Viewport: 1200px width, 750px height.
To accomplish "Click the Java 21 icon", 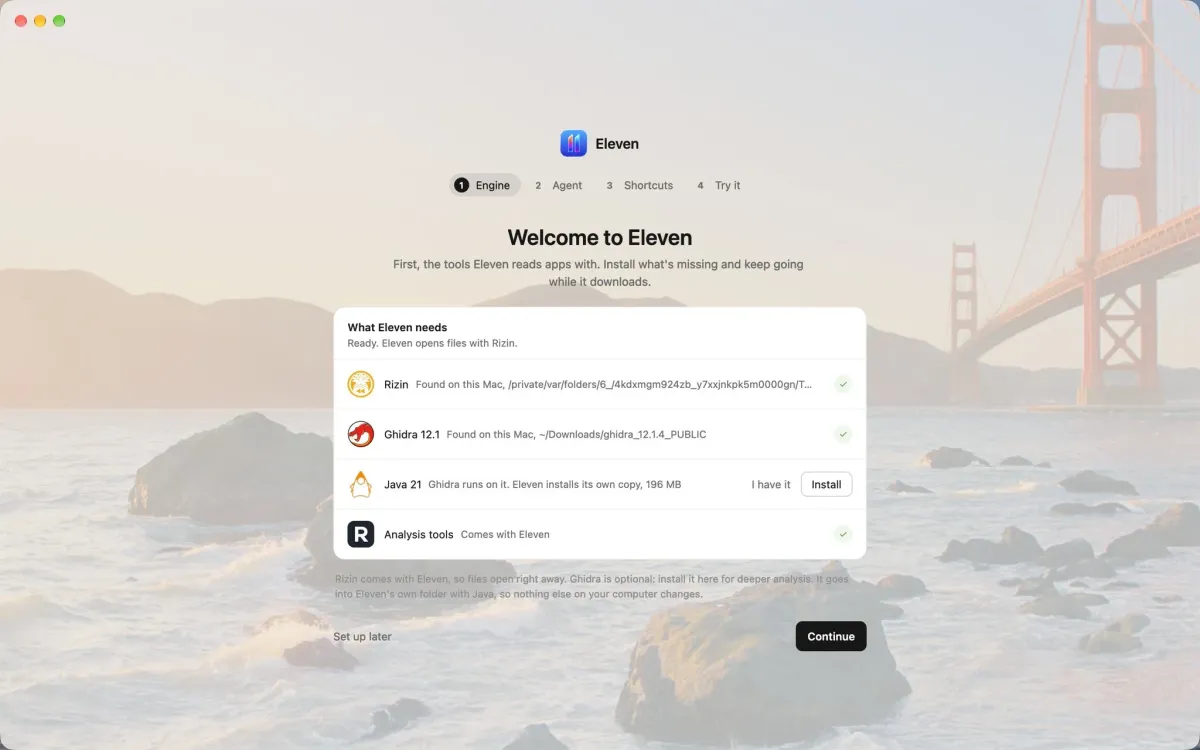I will pos(361,484).
